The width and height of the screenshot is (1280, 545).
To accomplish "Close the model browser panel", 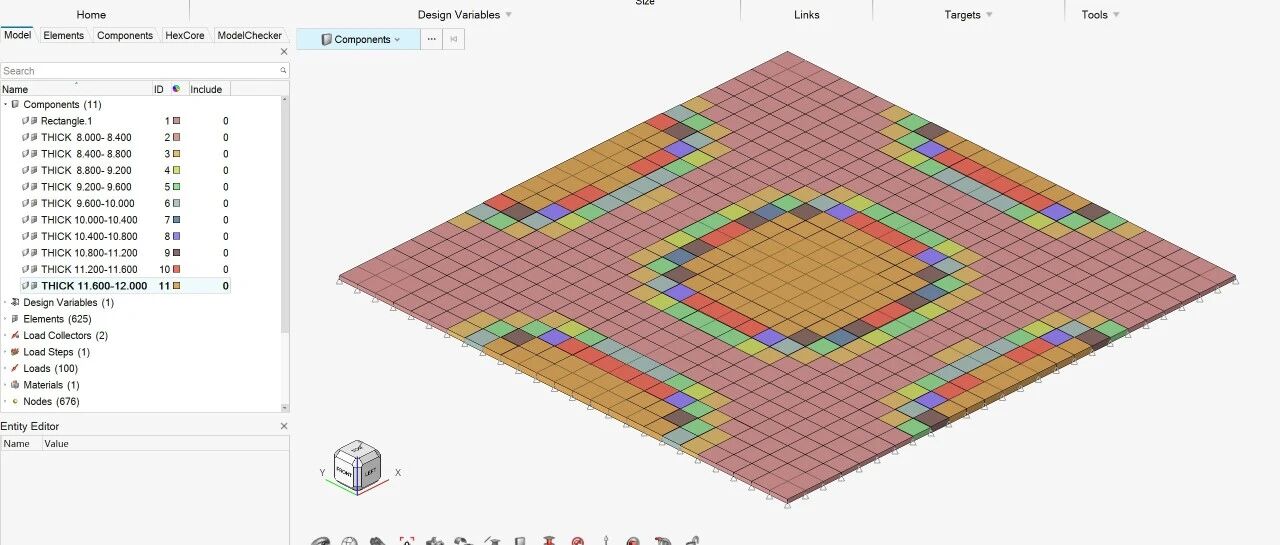I will click(x=283, y=52).
